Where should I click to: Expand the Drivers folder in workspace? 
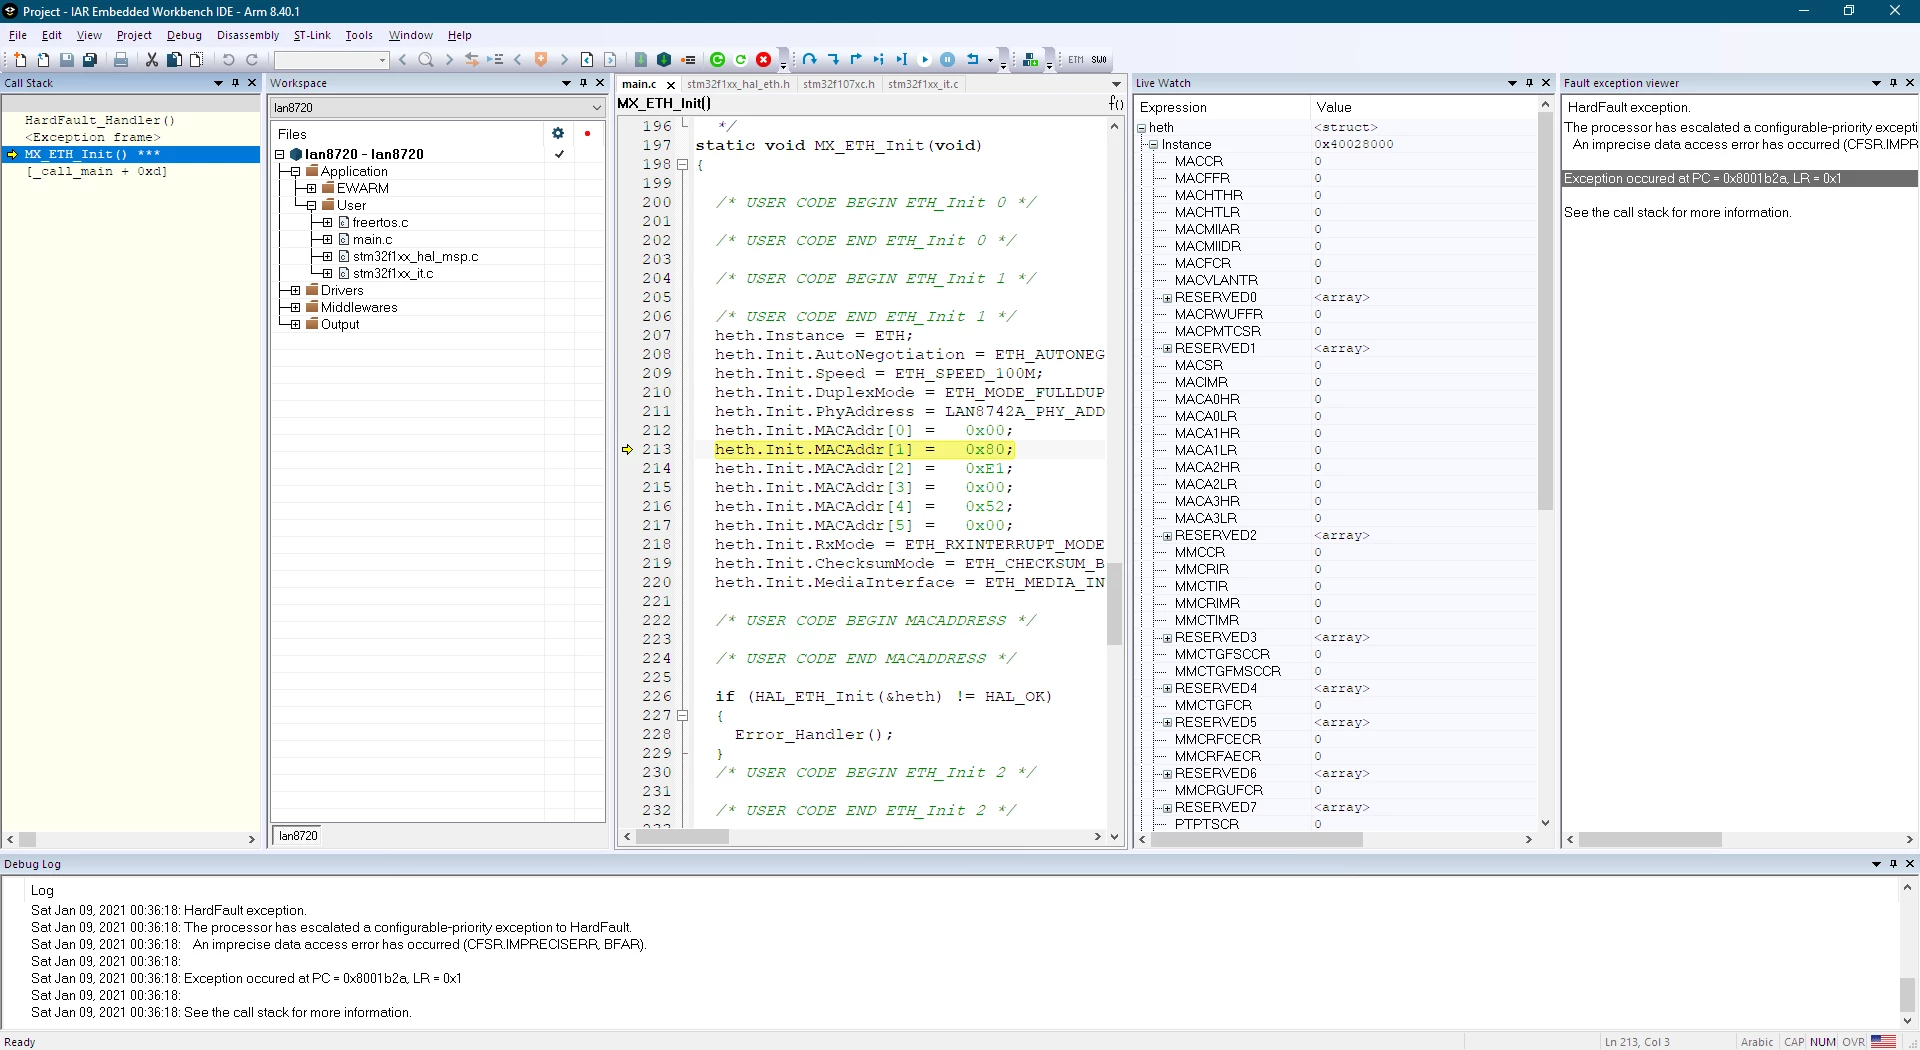(x=295, y=291)
